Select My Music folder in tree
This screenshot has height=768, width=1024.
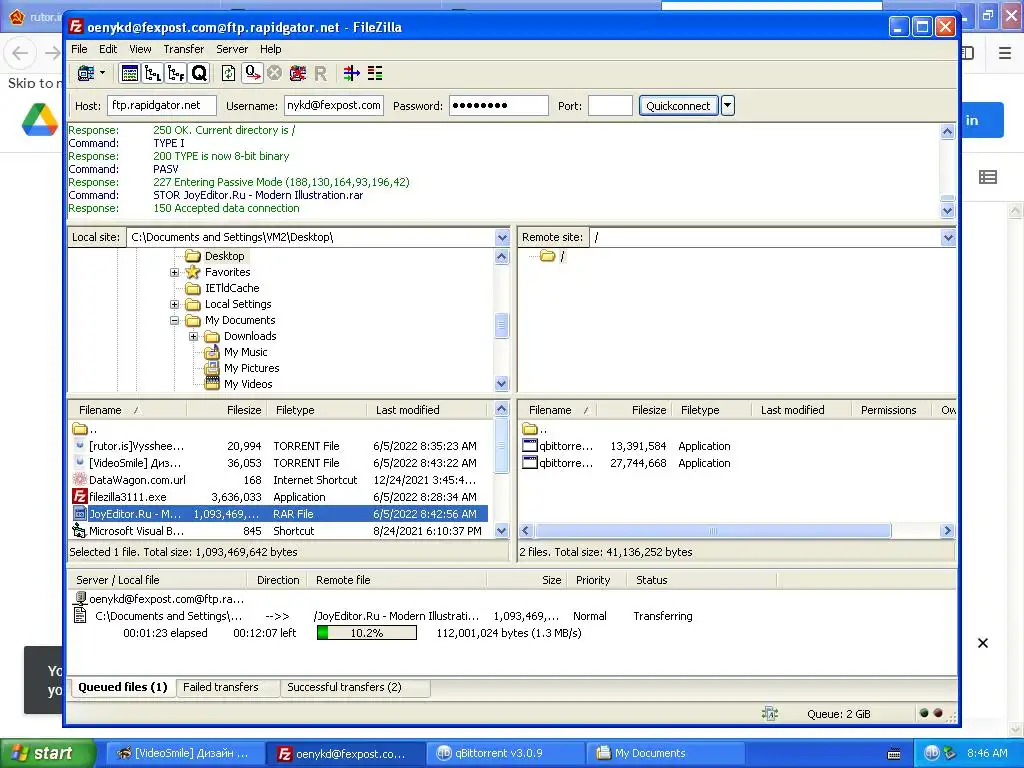click(x=246, y=352)
